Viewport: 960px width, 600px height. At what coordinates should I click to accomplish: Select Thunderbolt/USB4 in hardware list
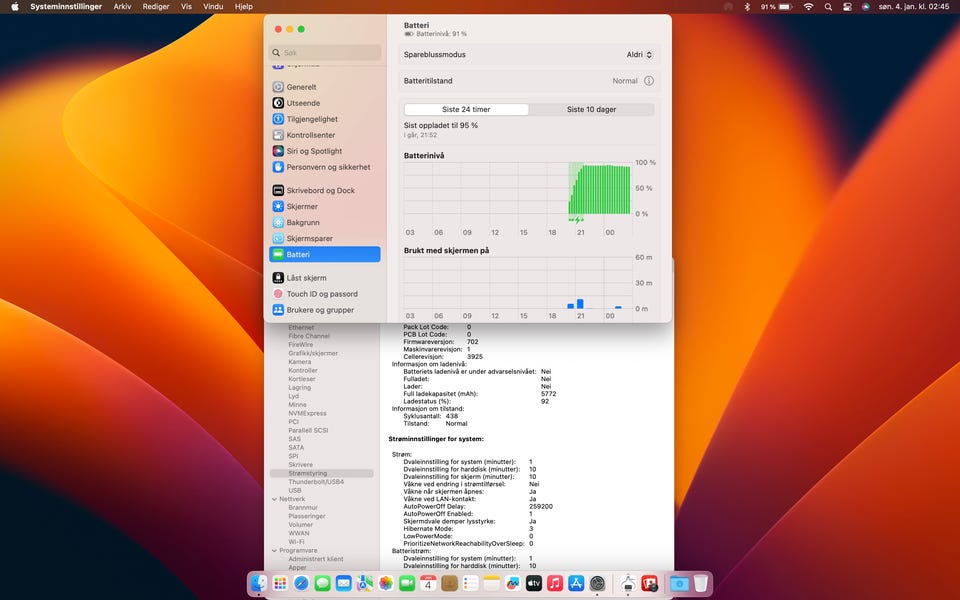coord(315,482)
